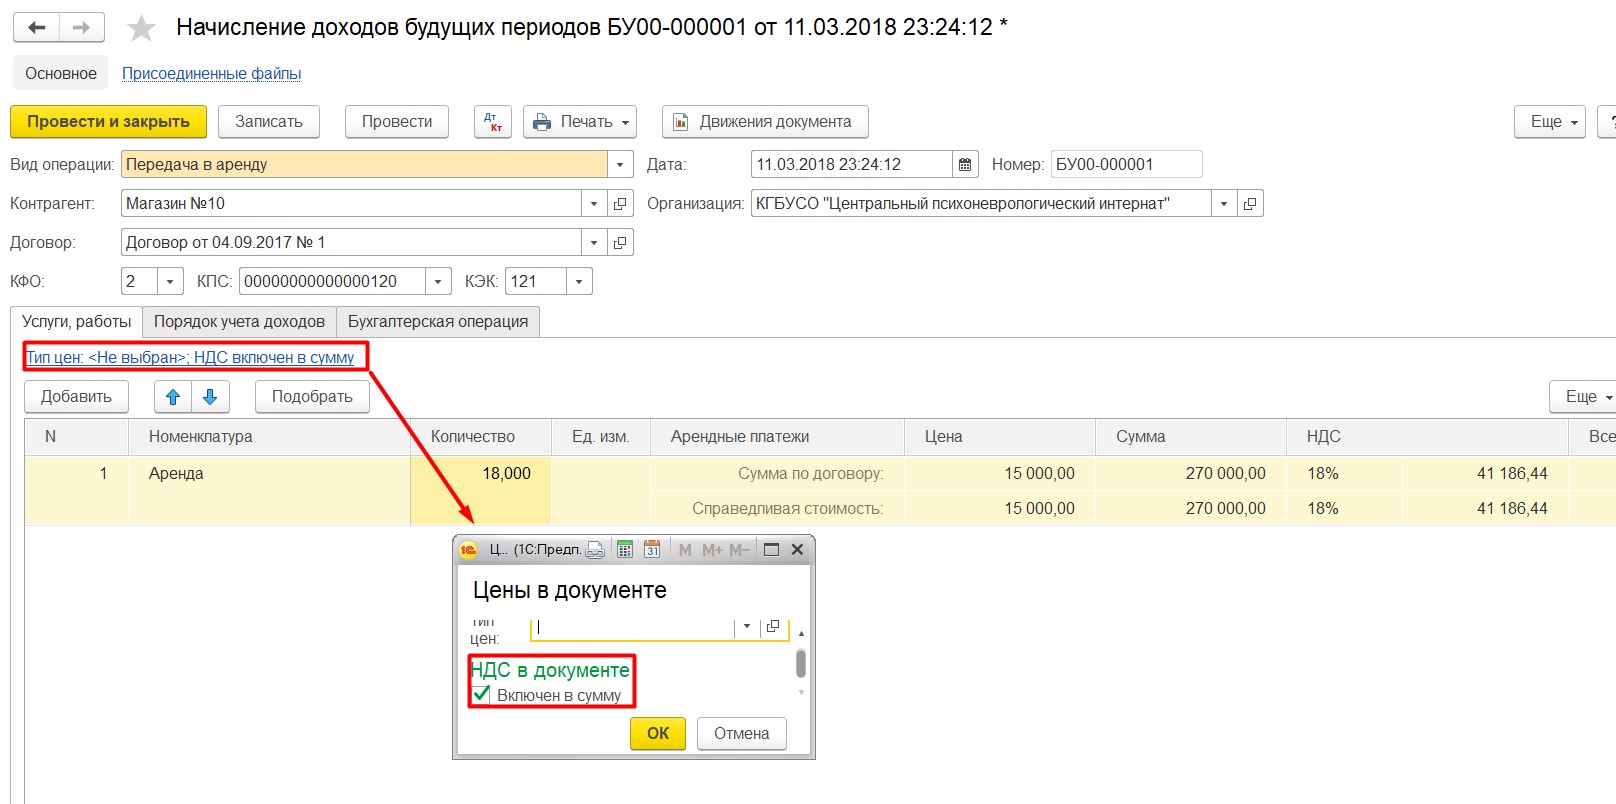Screen dimensions: 1616x804
Task: Open calendar picker next to Дата field
Action: pos(965,164)
